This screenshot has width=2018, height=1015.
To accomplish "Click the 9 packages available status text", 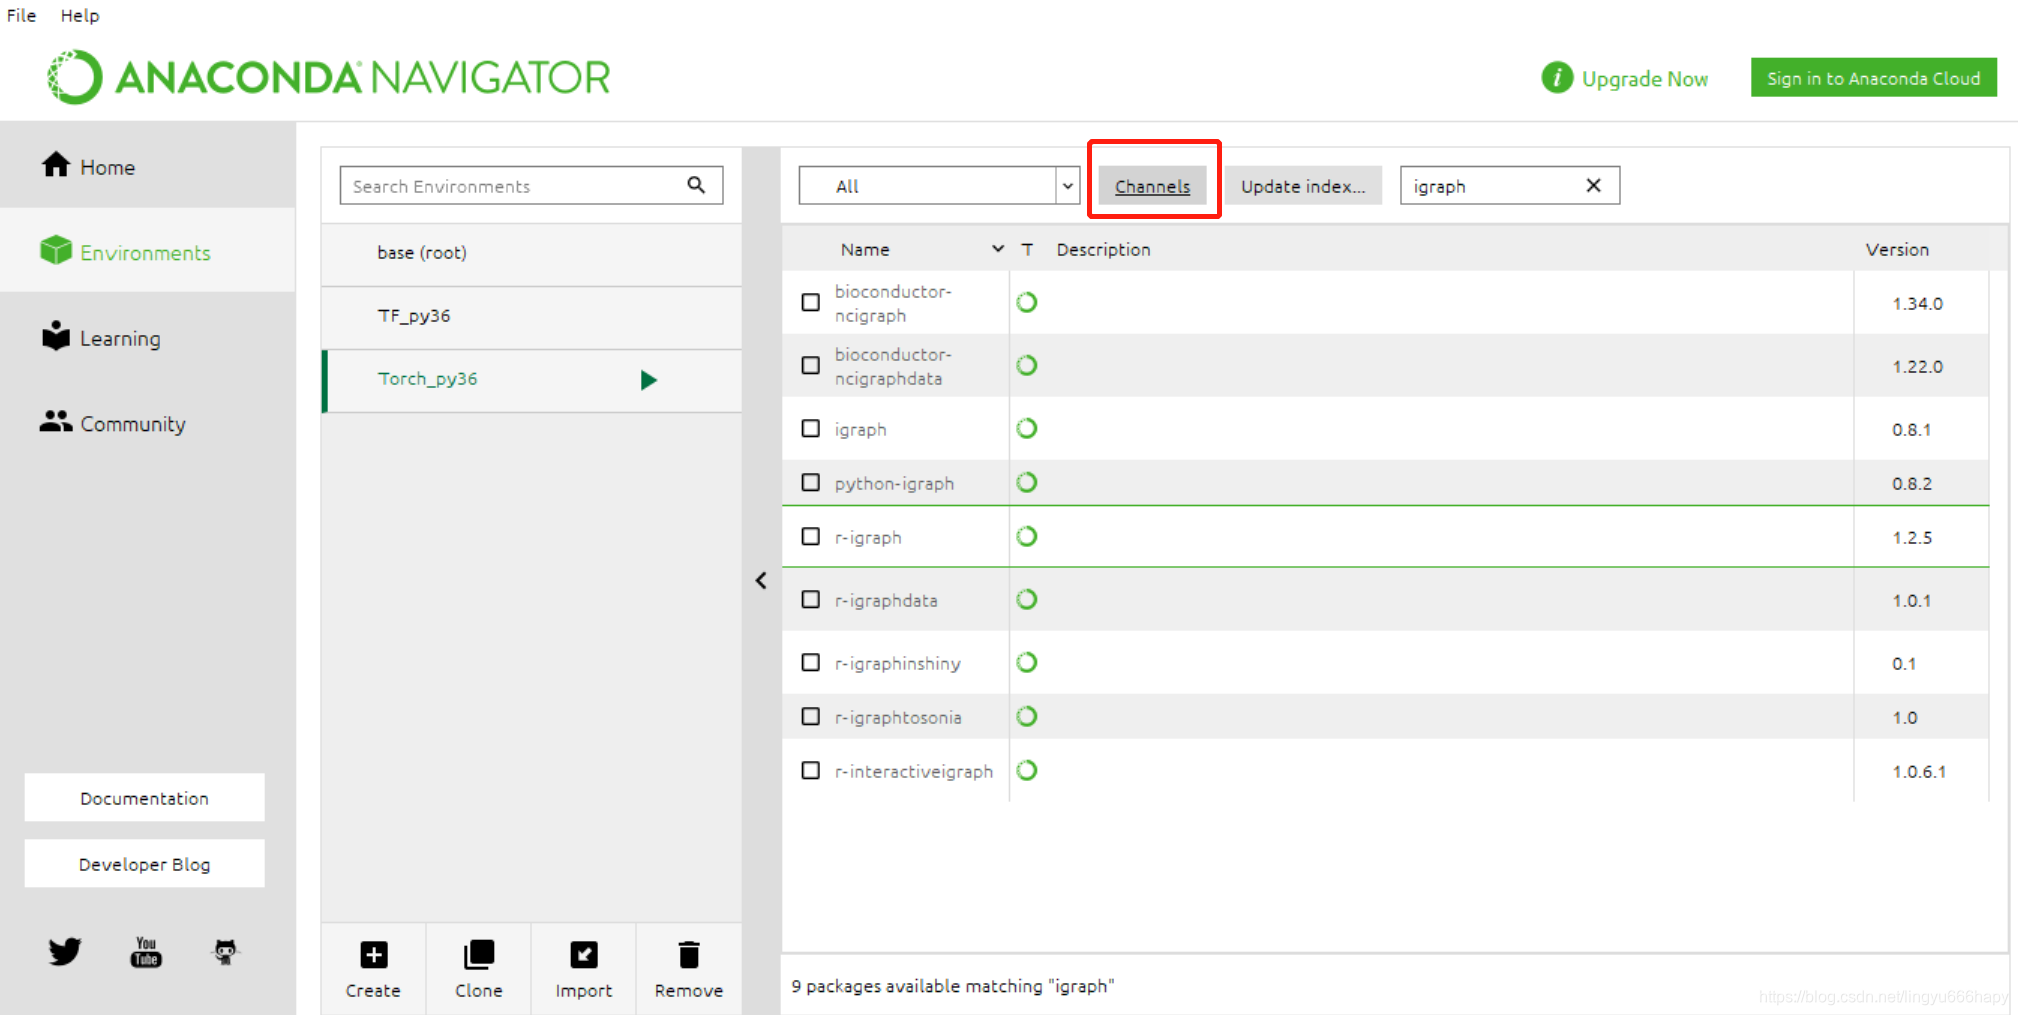I will pyautogui.click(x=952, y=986).
